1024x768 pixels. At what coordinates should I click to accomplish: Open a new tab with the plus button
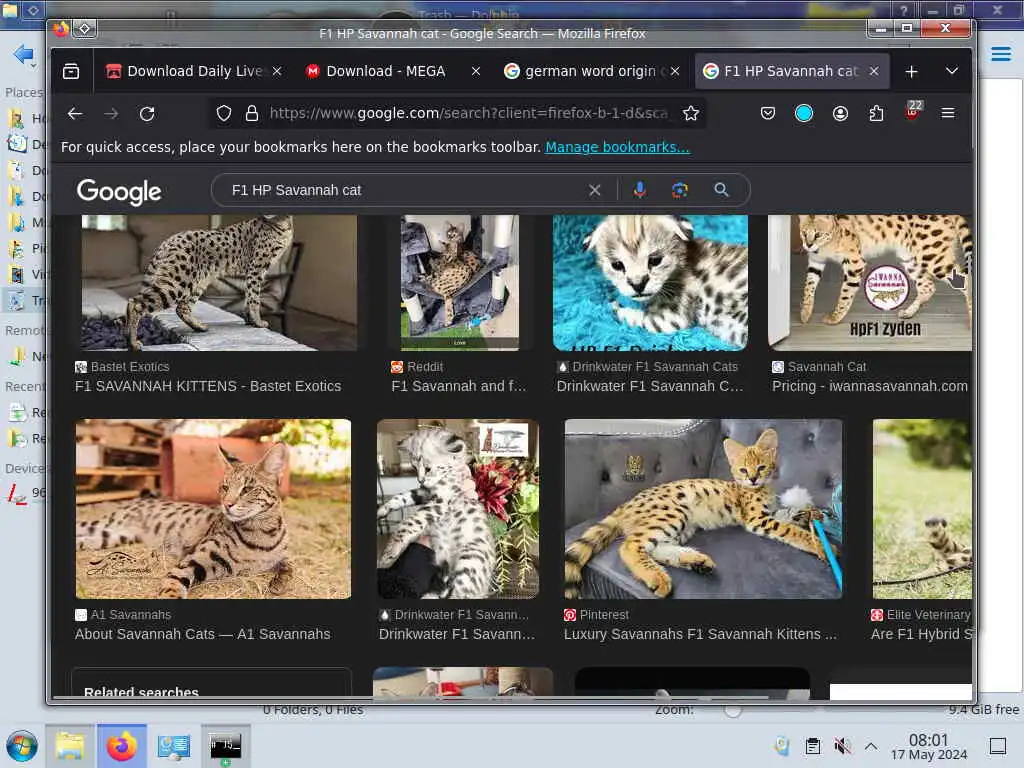point(912,71)
